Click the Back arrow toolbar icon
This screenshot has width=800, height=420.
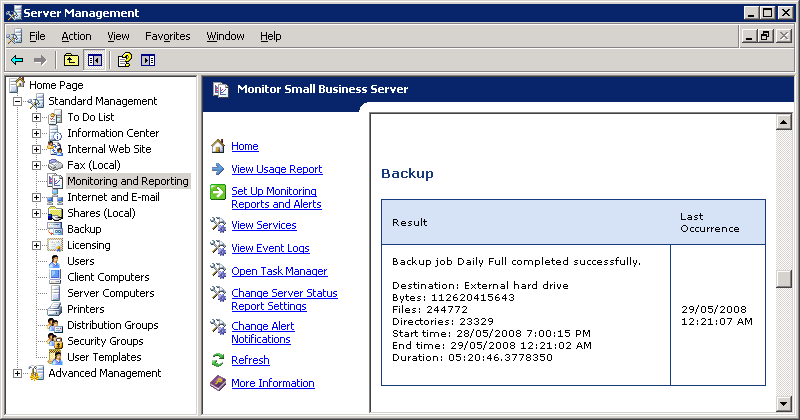(17, 60)
